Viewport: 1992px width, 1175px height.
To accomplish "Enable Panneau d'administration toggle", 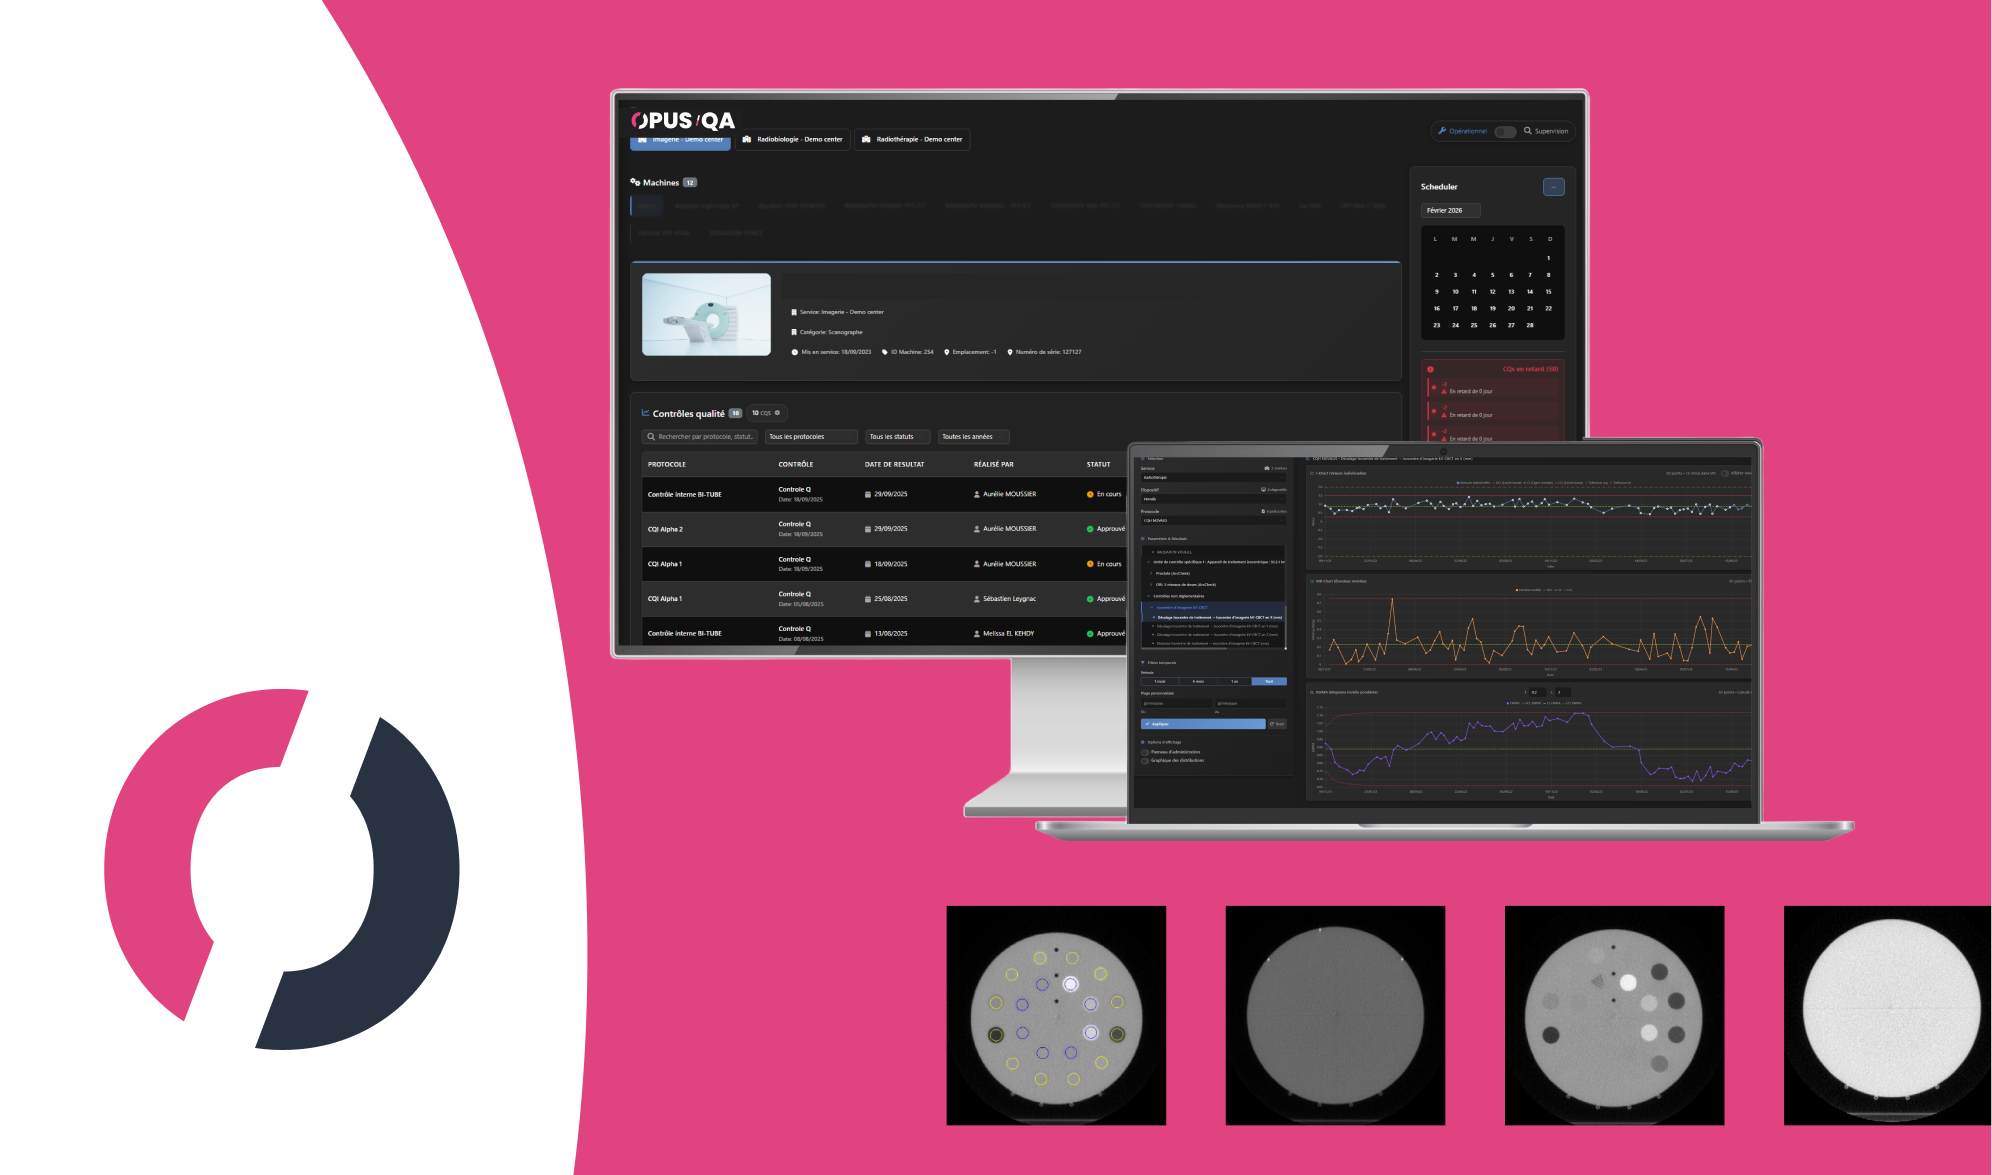I will (1145, 752).
